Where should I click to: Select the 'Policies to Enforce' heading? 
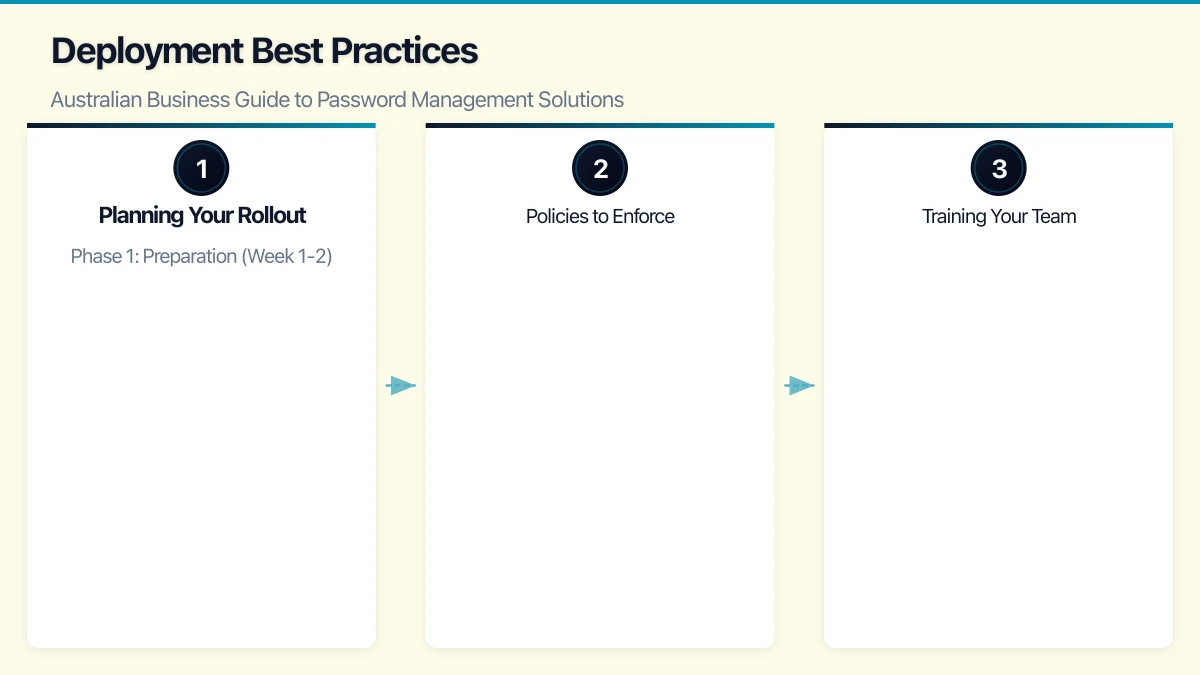pos(600,216)
